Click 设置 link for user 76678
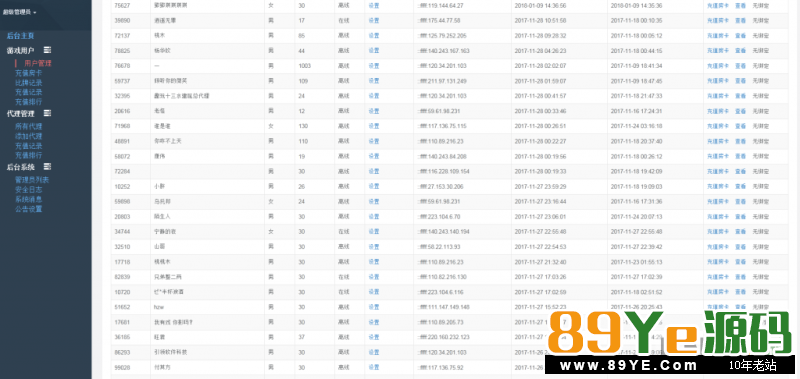 click(374, 66)
